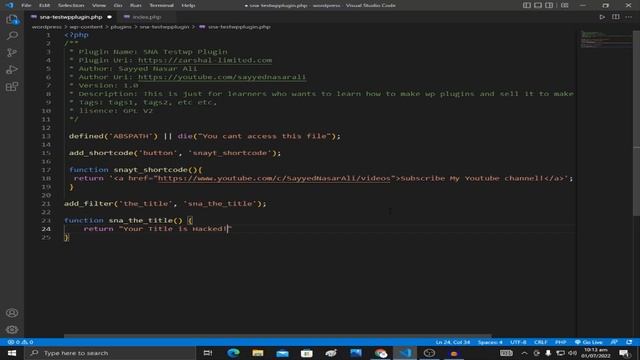Open the Customize Layout icon
Viewport: 640px width, 360px height.
[564, 5]
